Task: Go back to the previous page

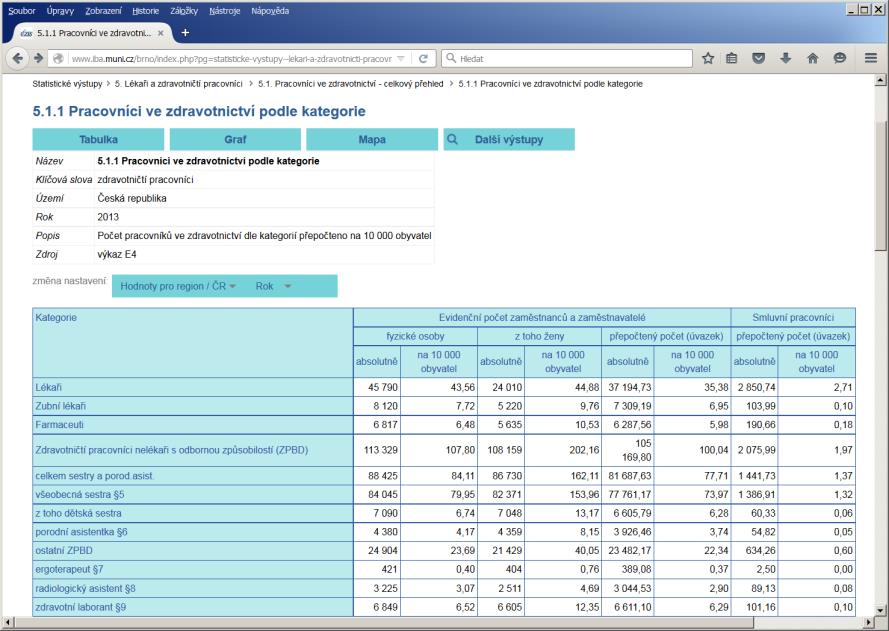Action: point(18,58)
